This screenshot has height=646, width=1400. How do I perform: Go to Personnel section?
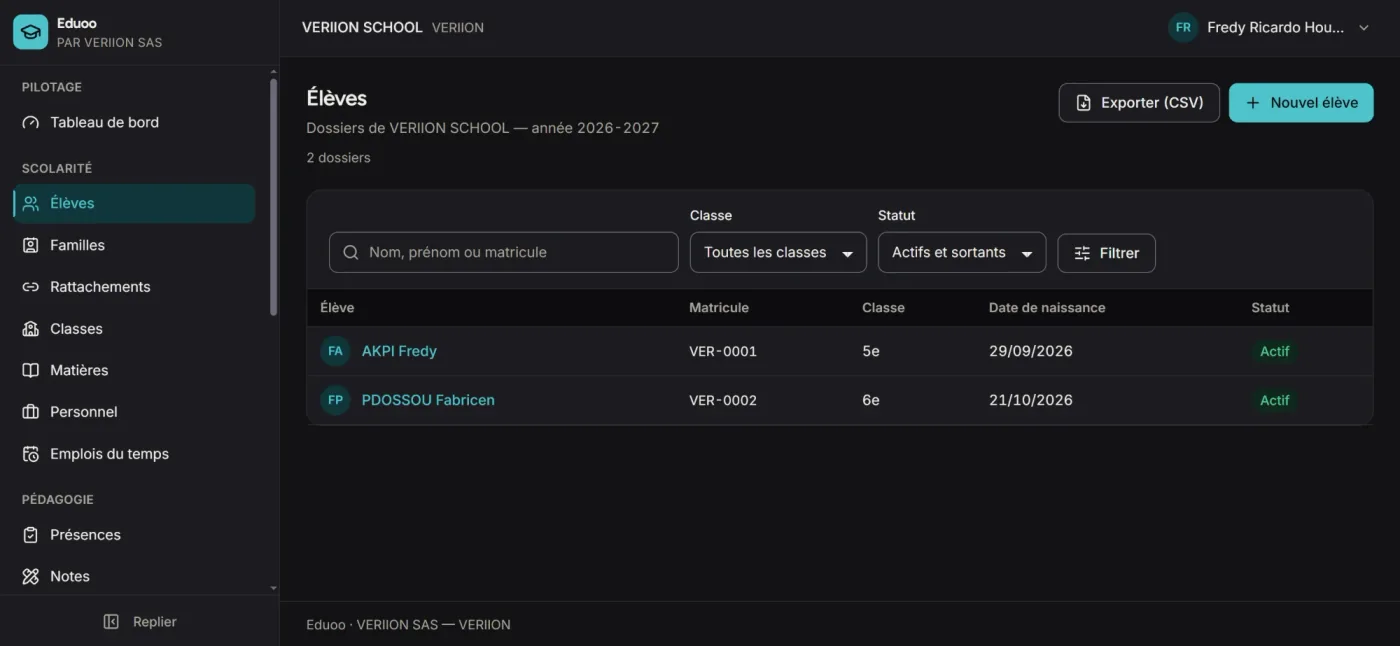point(134,412)
